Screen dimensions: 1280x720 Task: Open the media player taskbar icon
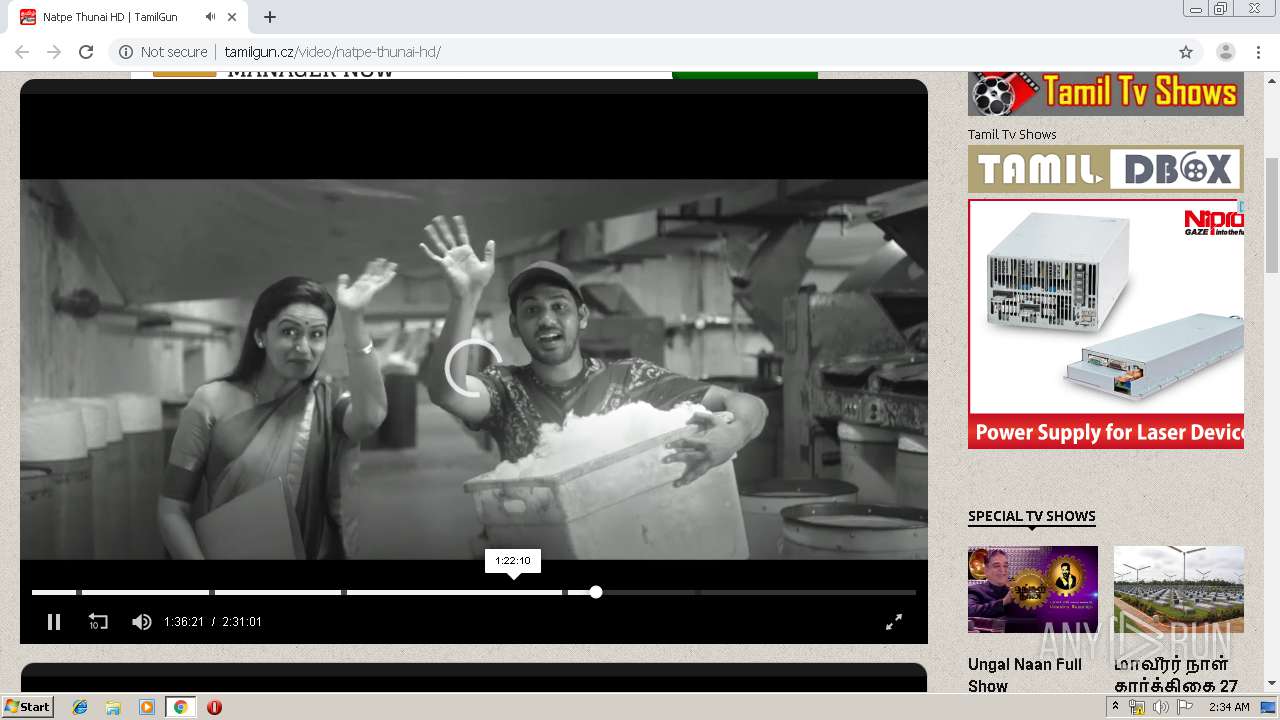click(146, 707)
